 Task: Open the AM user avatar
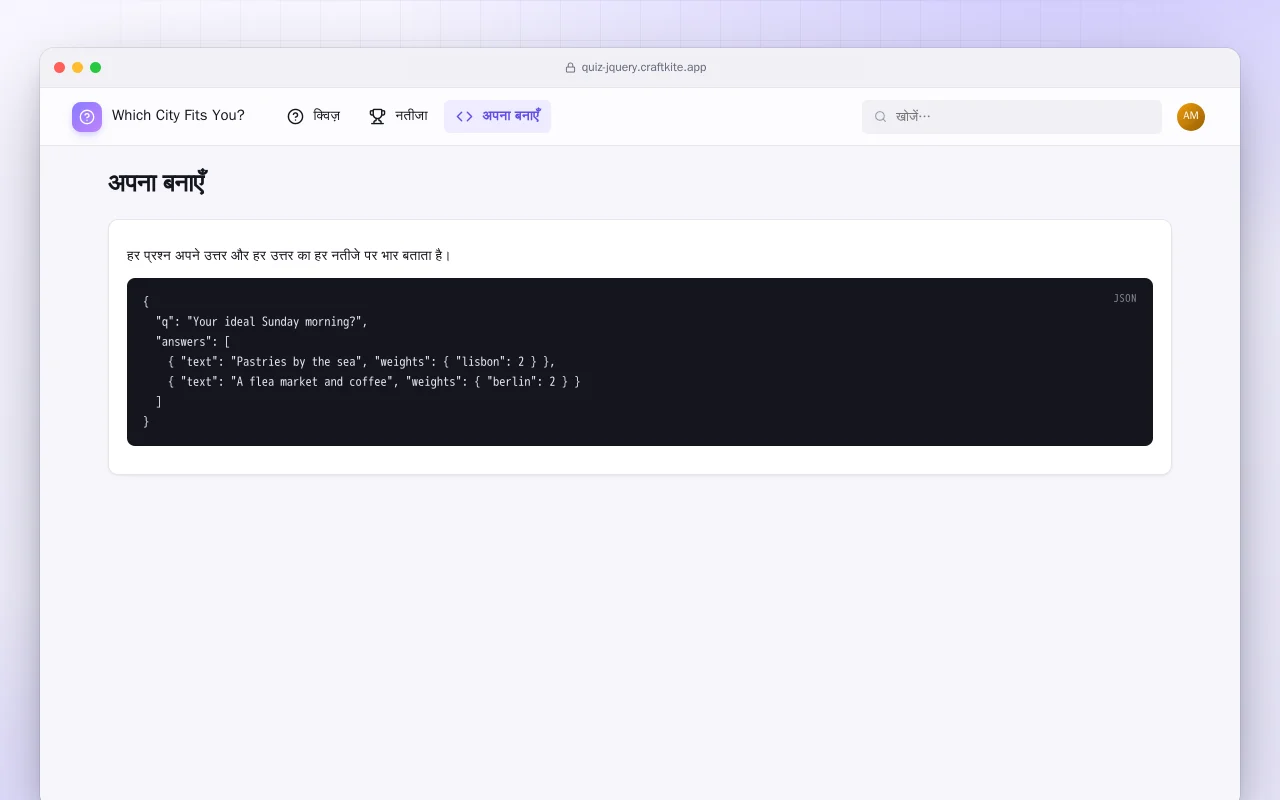(1191, 117)
